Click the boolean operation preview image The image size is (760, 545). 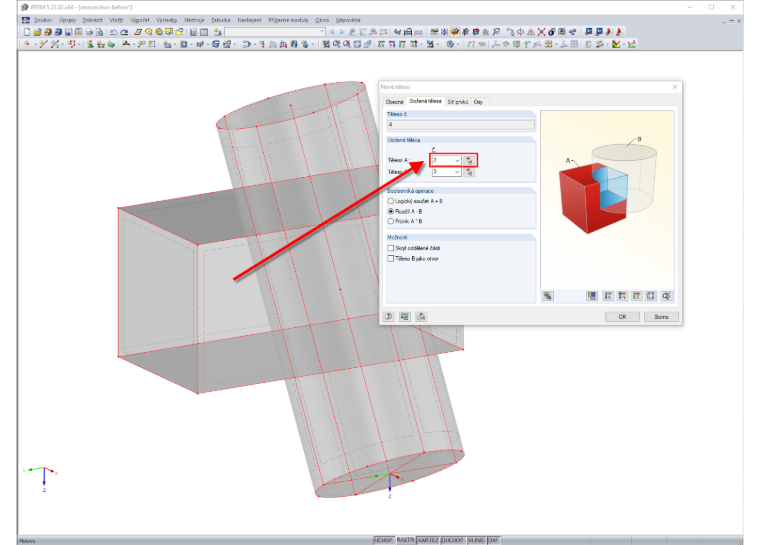(x=607, y=200)
